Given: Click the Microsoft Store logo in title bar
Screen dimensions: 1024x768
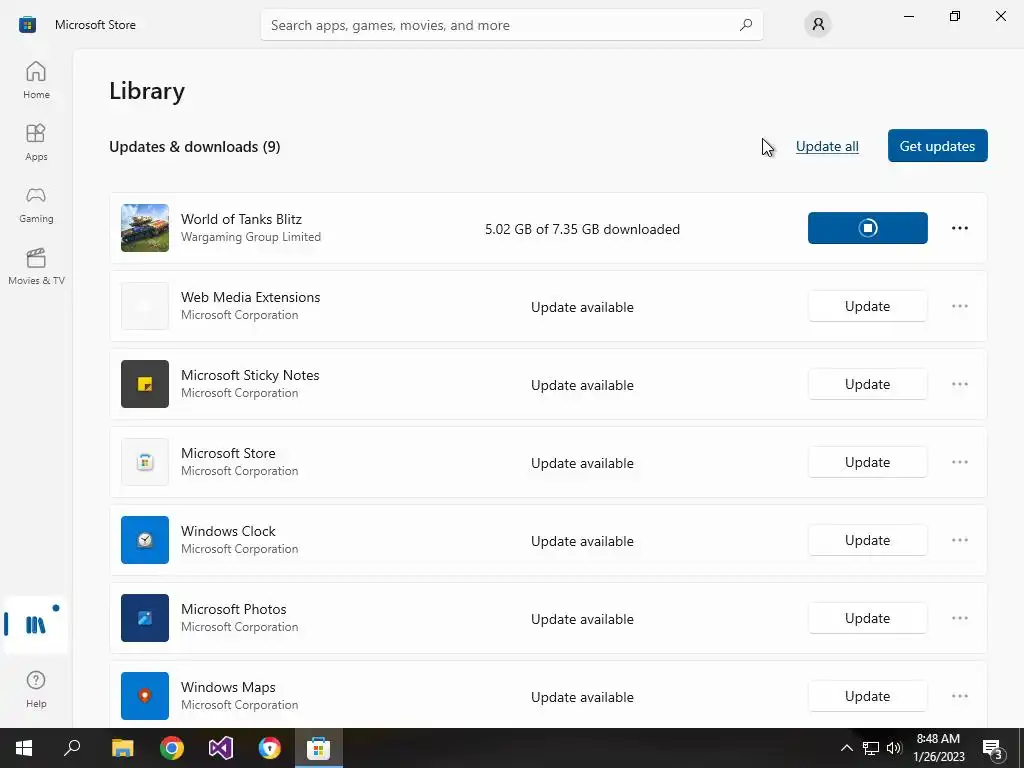Looking at the screenshot, I should tap(27, 25).
